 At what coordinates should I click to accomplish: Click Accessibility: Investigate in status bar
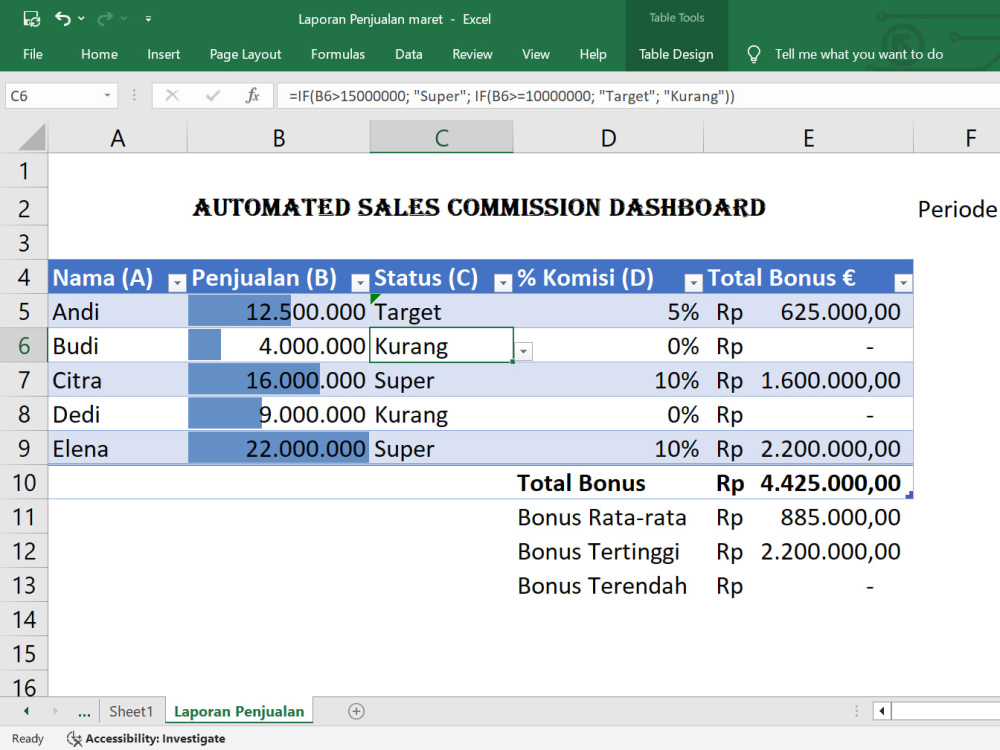coord(147,739)
